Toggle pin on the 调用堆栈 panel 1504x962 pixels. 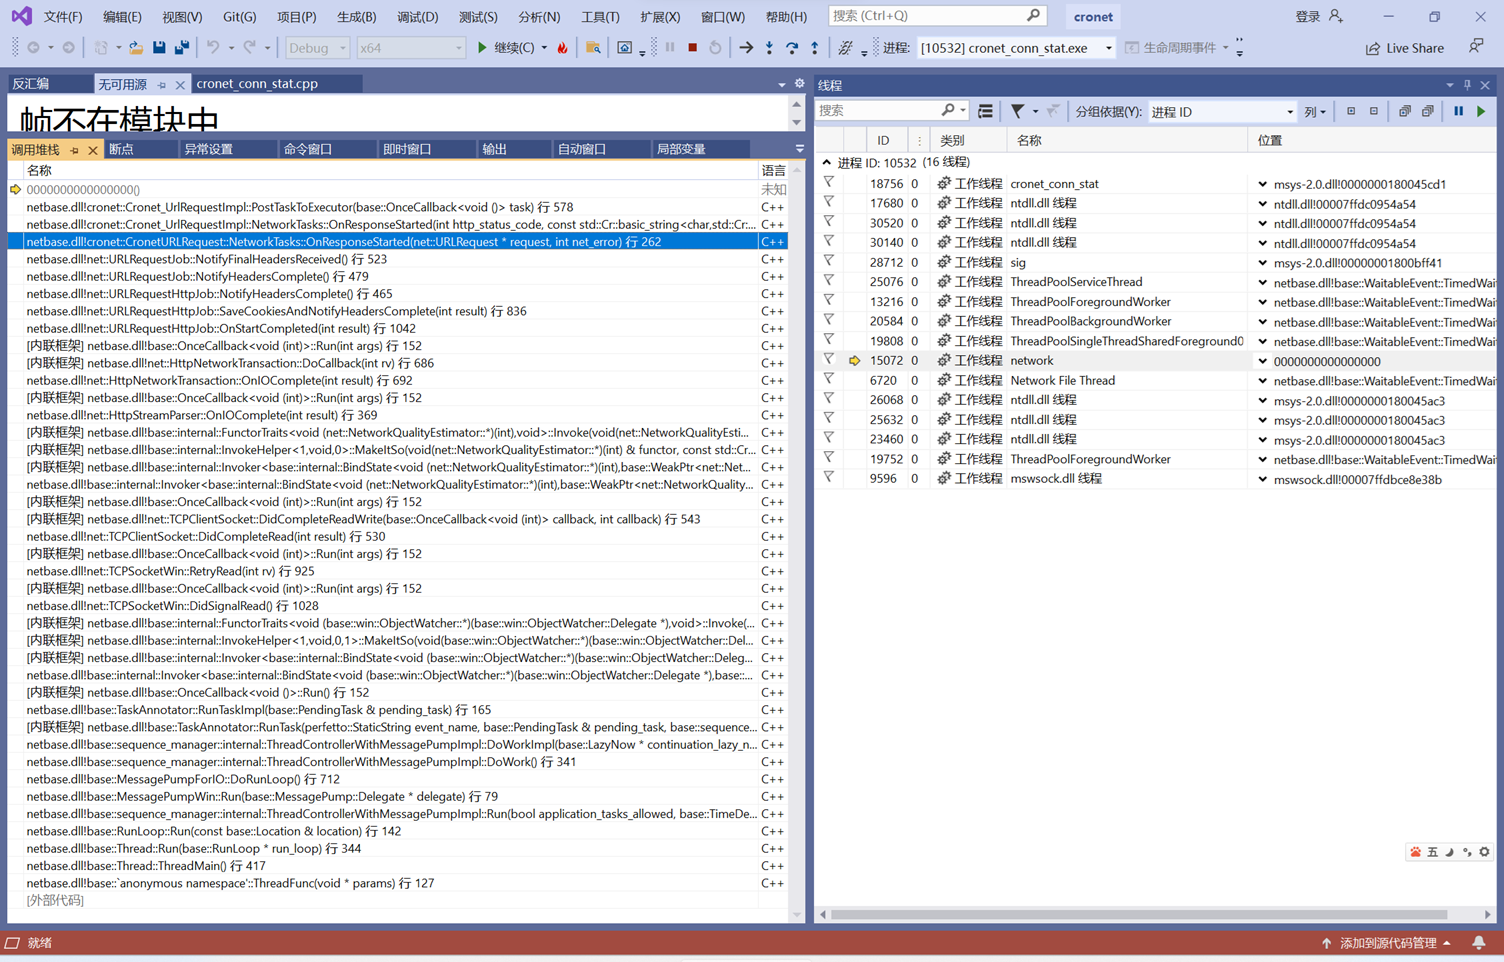click(x=75, y=150)
